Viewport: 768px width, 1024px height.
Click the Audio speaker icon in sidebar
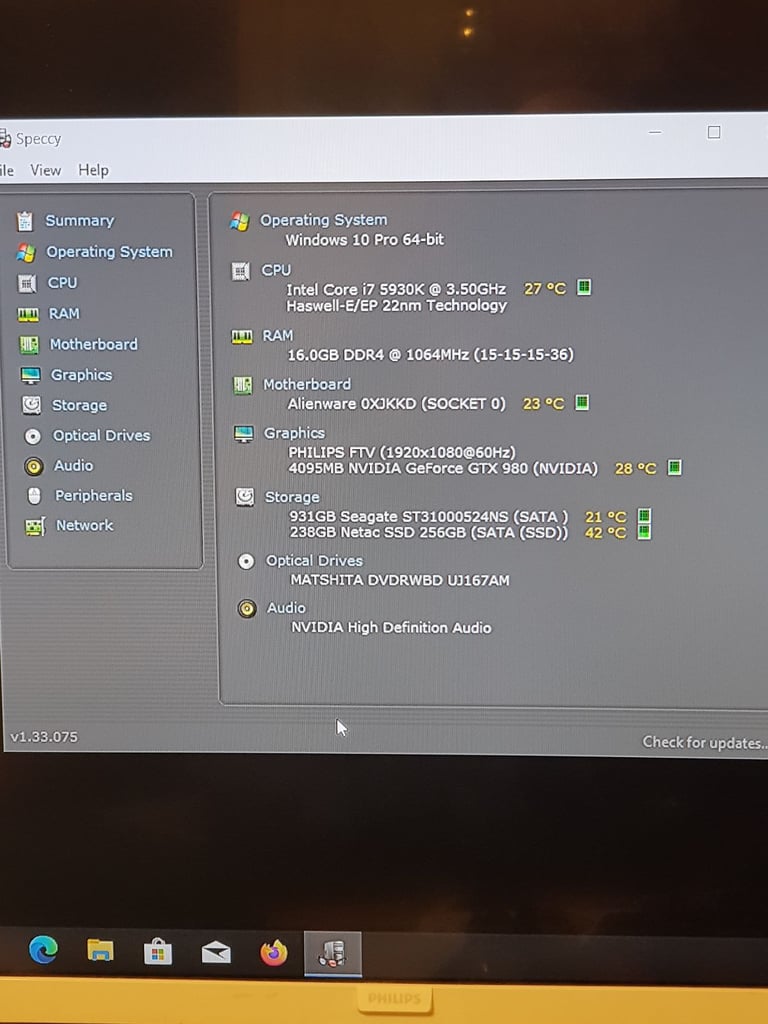click(33, 466)
